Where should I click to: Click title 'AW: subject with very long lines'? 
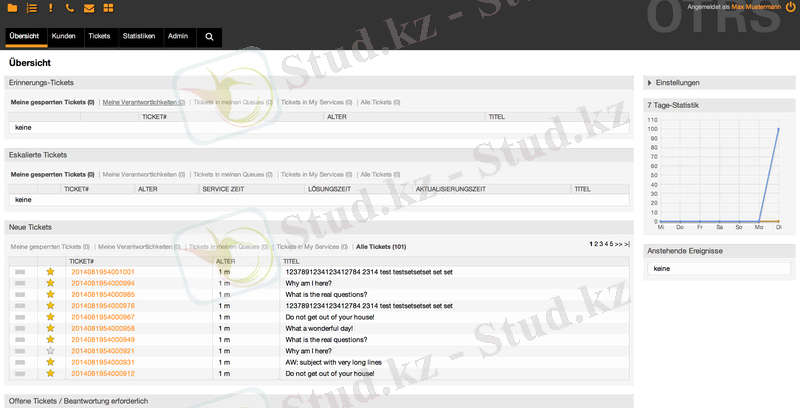coord(334,362)
